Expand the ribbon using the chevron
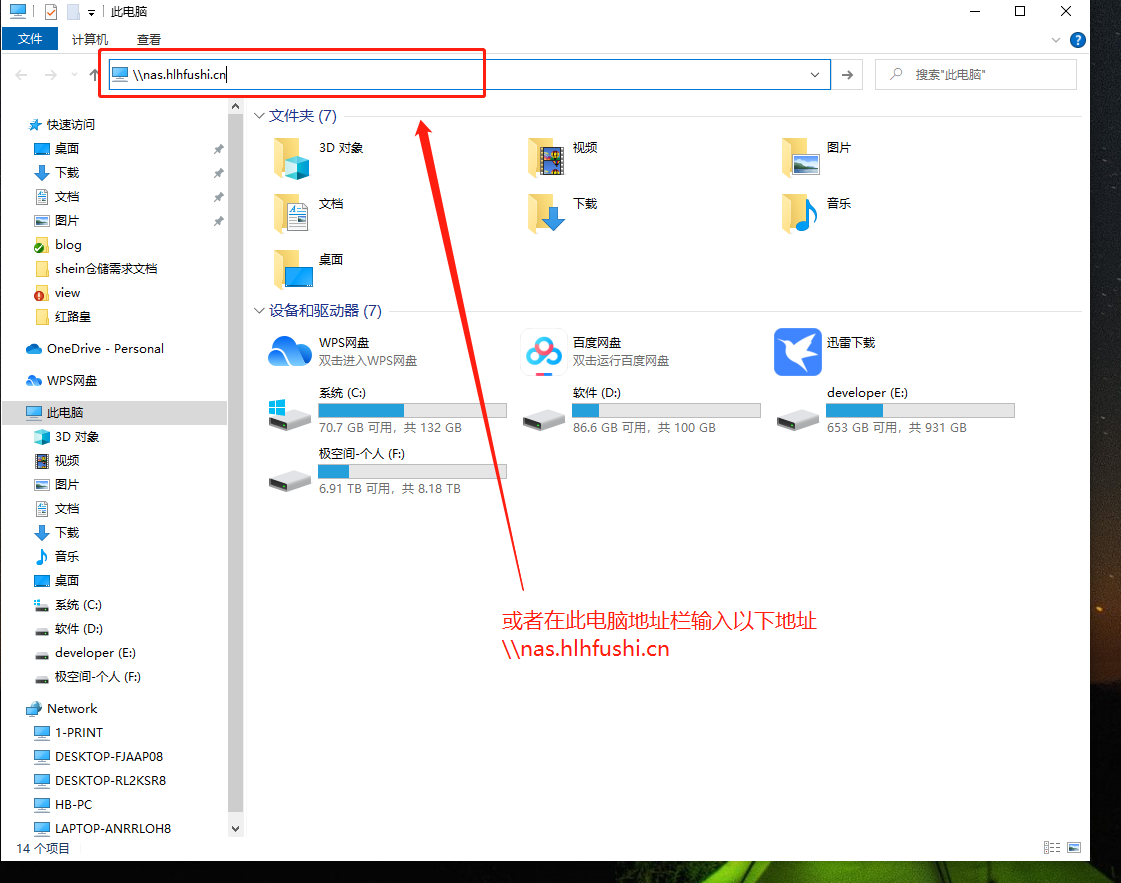This screenshot has height=883, width=1121. click(x=1056, y=40)
